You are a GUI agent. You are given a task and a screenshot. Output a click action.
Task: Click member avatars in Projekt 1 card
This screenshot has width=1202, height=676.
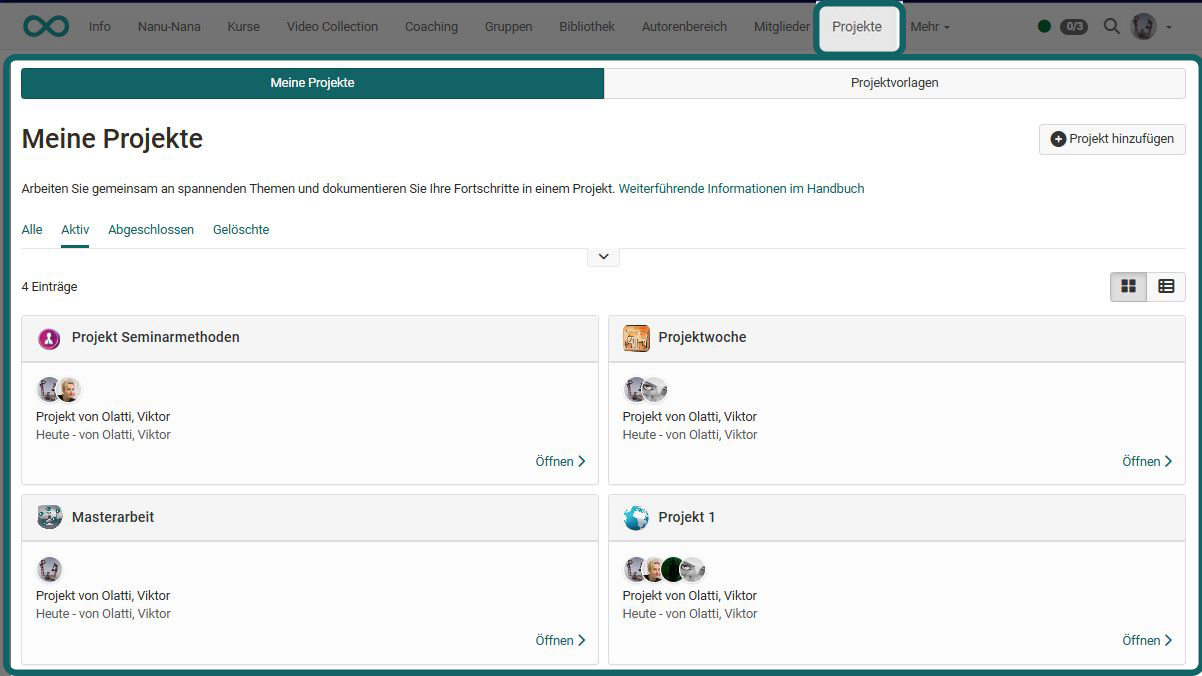pyautogui.click(x=665, y=570)
